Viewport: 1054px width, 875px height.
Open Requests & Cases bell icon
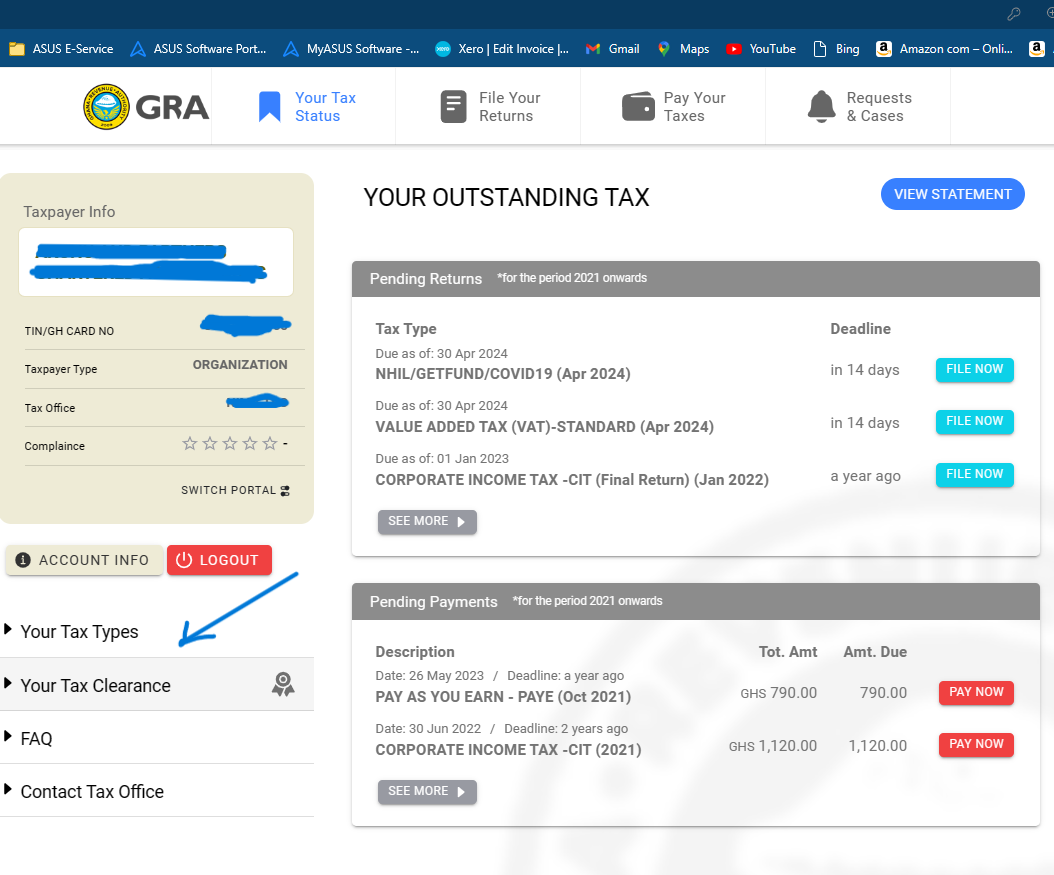(821, 107)
